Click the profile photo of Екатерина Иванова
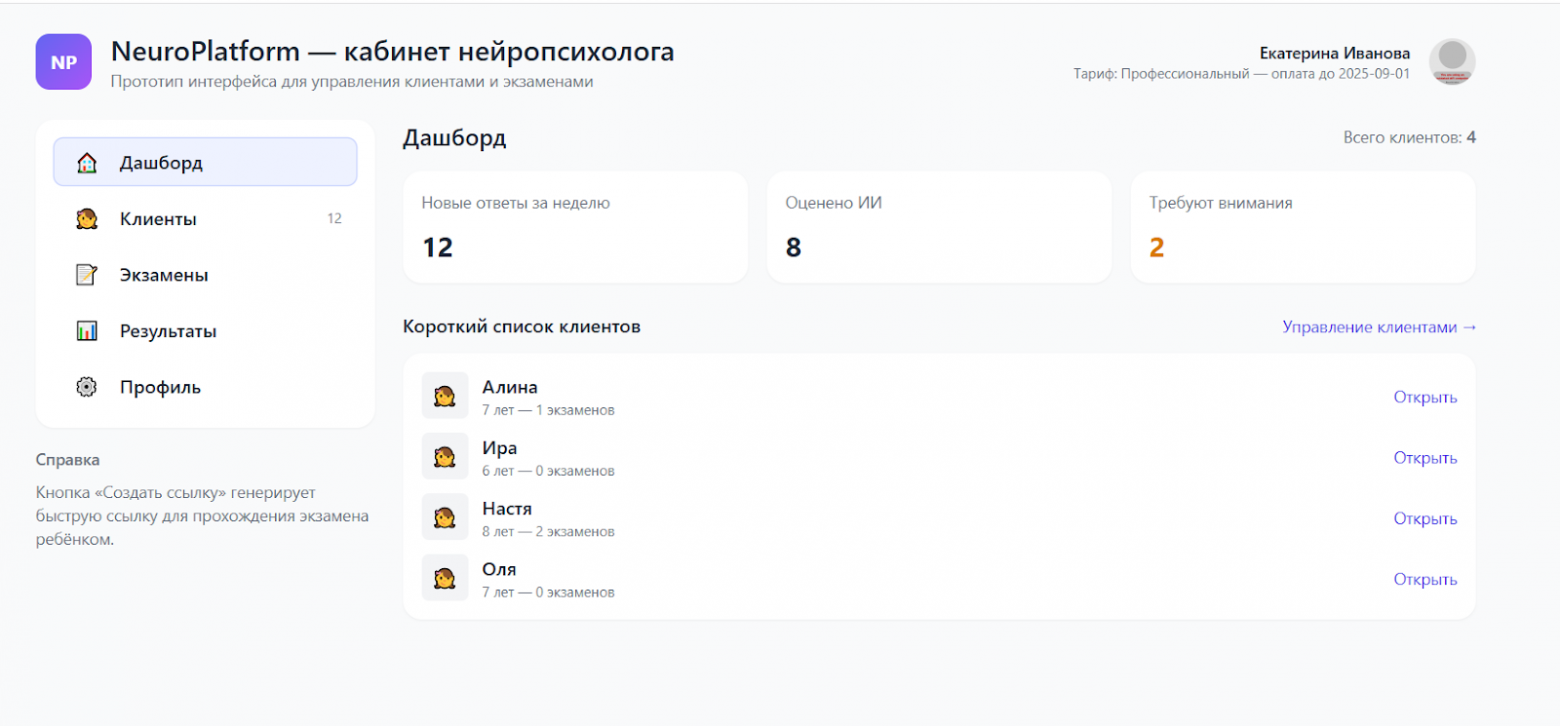Screen dimensions: 1560x726 click(1452, 61)
